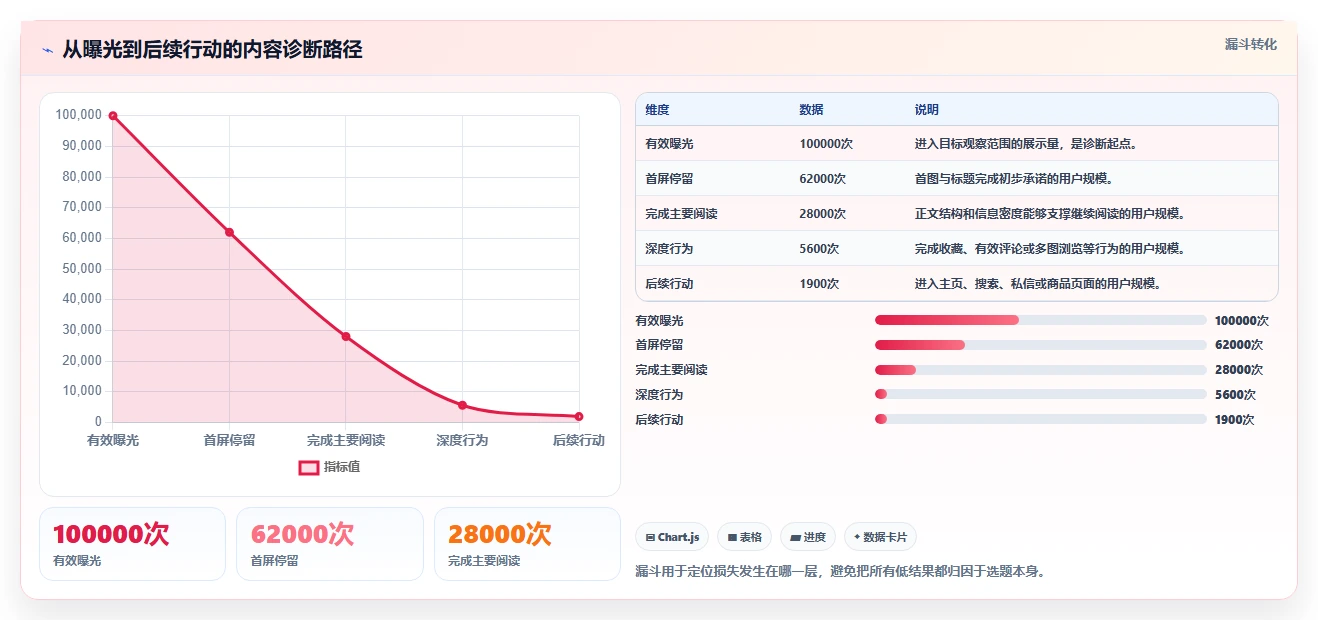Click the description starting 首图与标题
The width and height of the screenshot is (1318, 620).
pos(1014,179)
